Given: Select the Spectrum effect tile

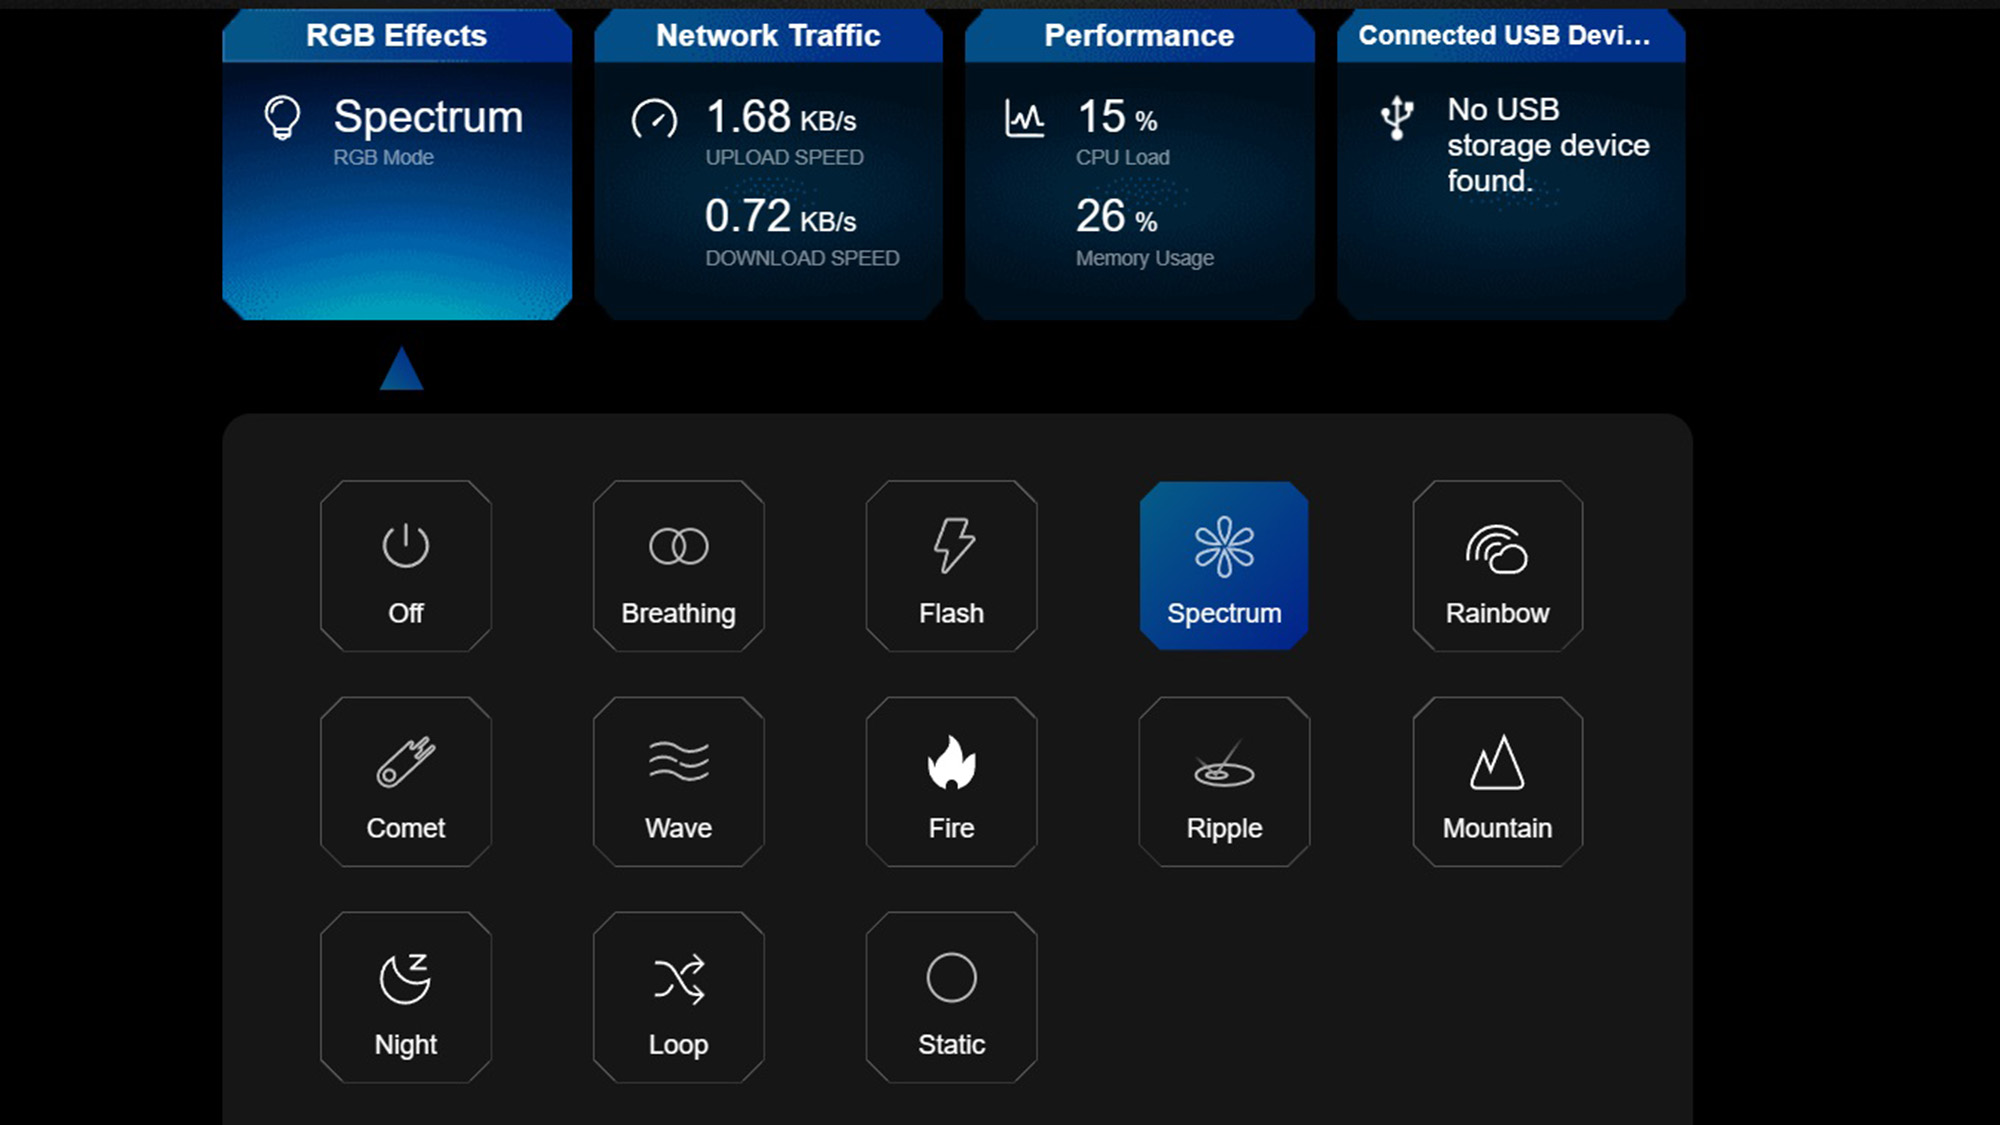Looking at the screenshot, I should tap(1224, 566).
